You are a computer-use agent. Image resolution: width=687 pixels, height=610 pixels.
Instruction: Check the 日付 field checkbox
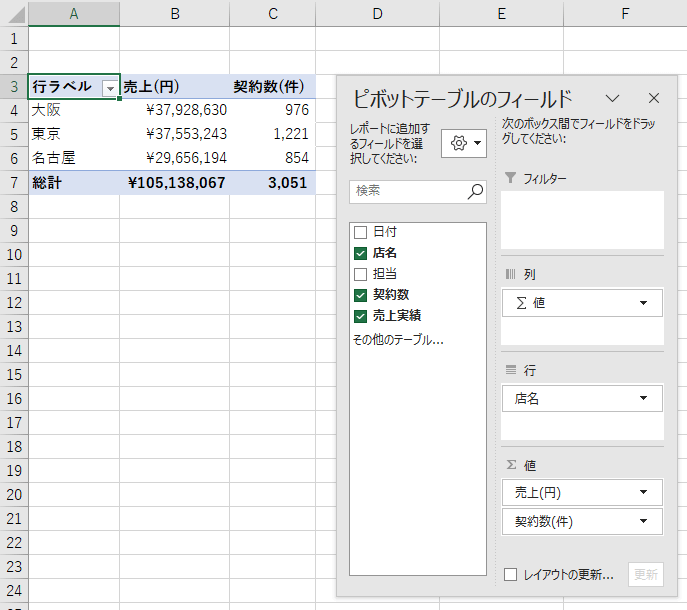click(x=361, y=232)
